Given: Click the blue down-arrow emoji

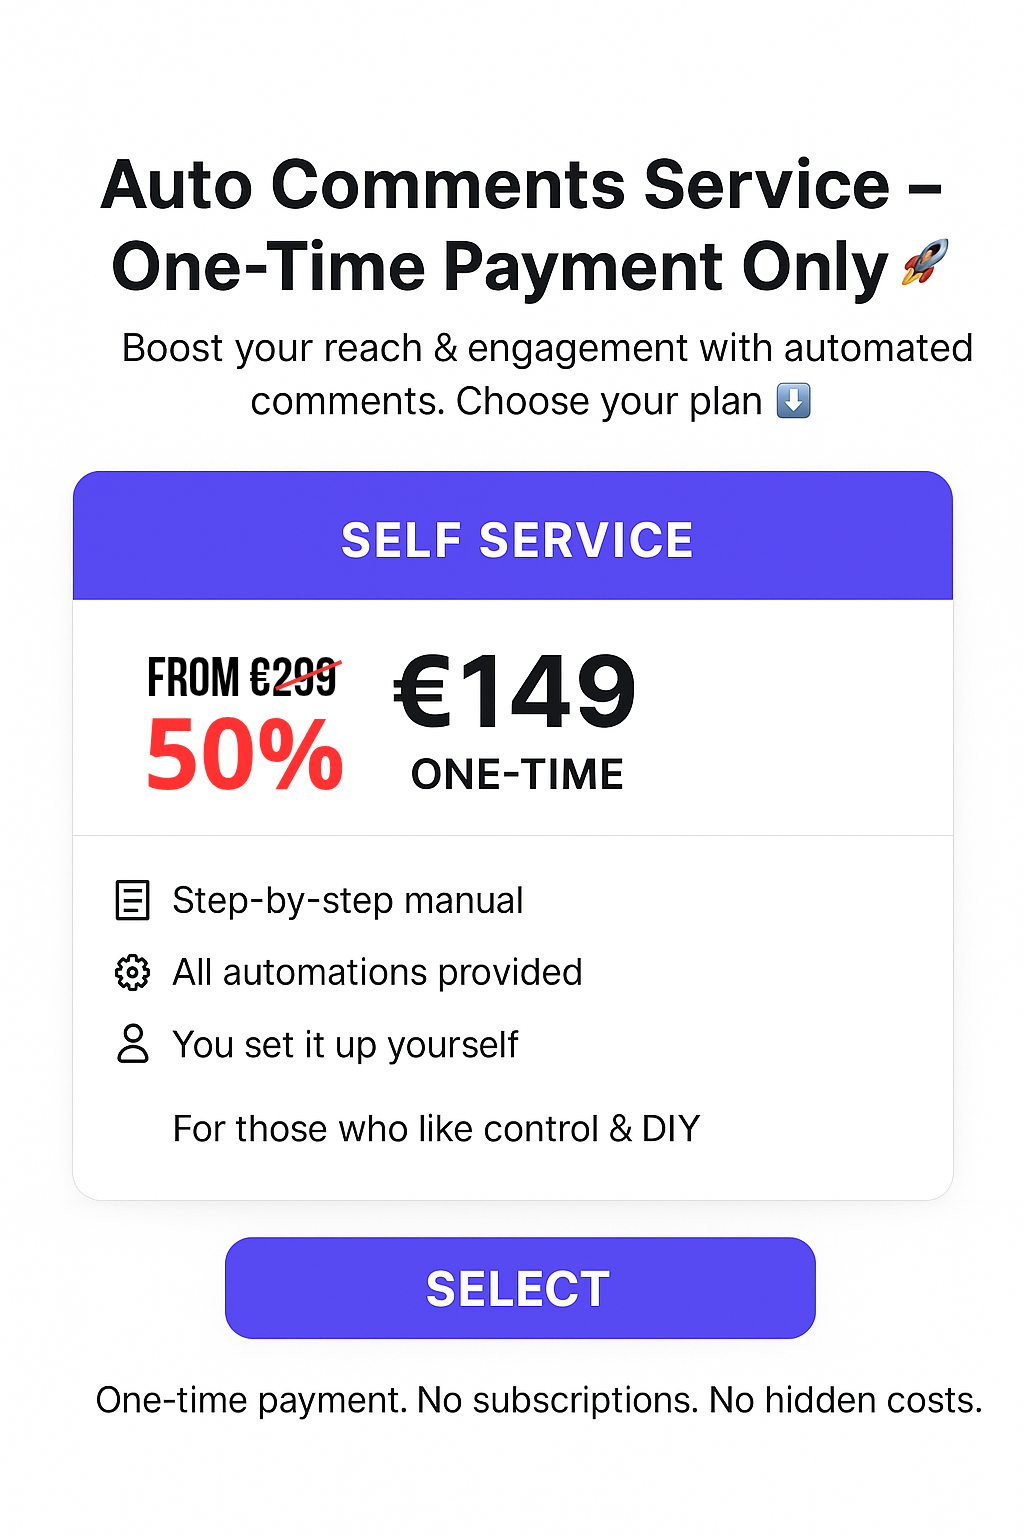Looking at the screenshot, I should click(794, 401).
